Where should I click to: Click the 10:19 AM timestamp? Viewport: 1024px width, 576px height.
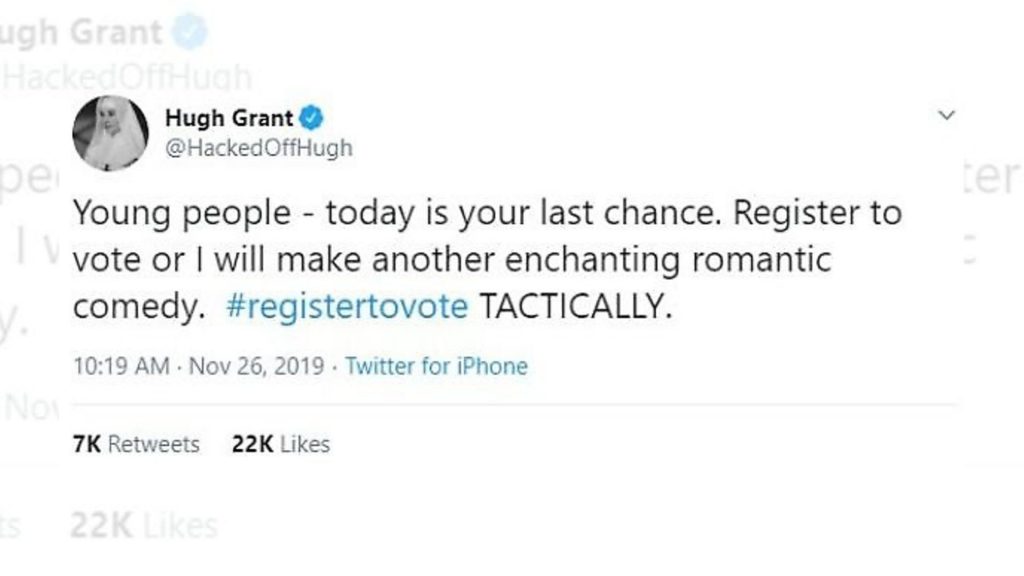tap(121, 366)
